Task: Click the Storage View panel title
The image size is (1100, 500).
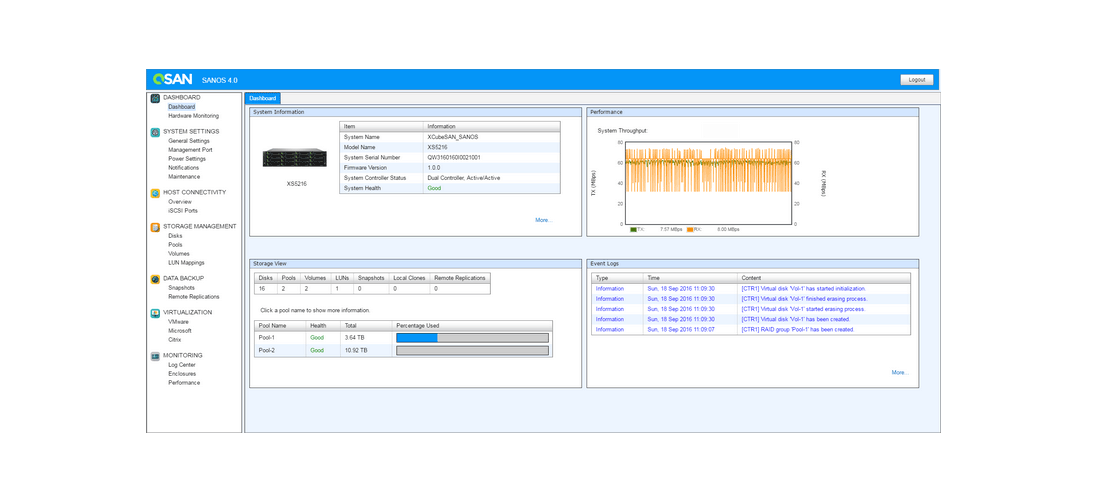Action: (269, 264)
